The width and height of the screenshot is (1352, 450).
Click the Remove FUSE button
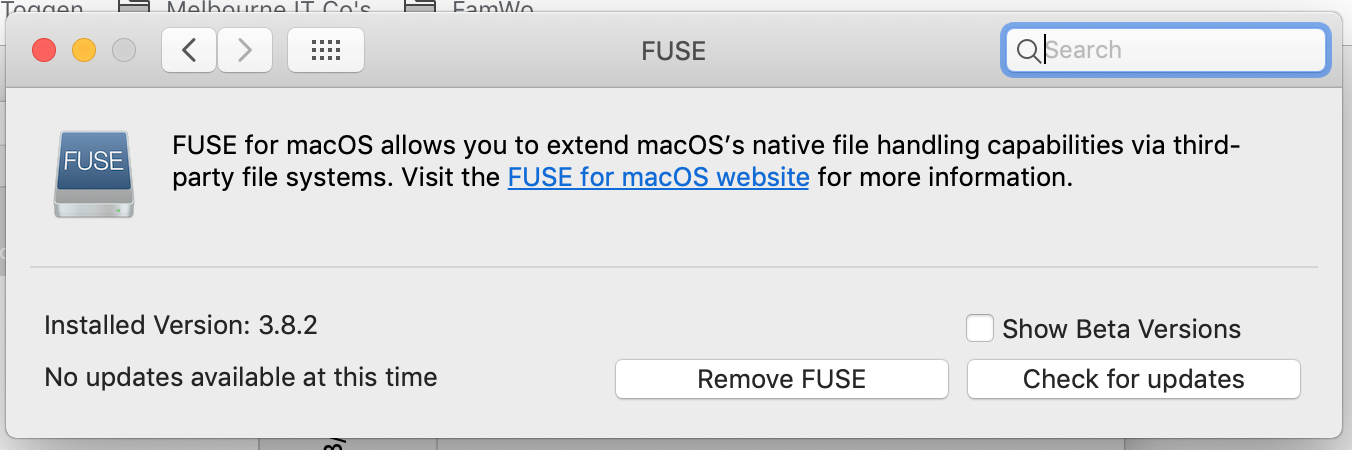pyautogui.click(x=782, y=379)
